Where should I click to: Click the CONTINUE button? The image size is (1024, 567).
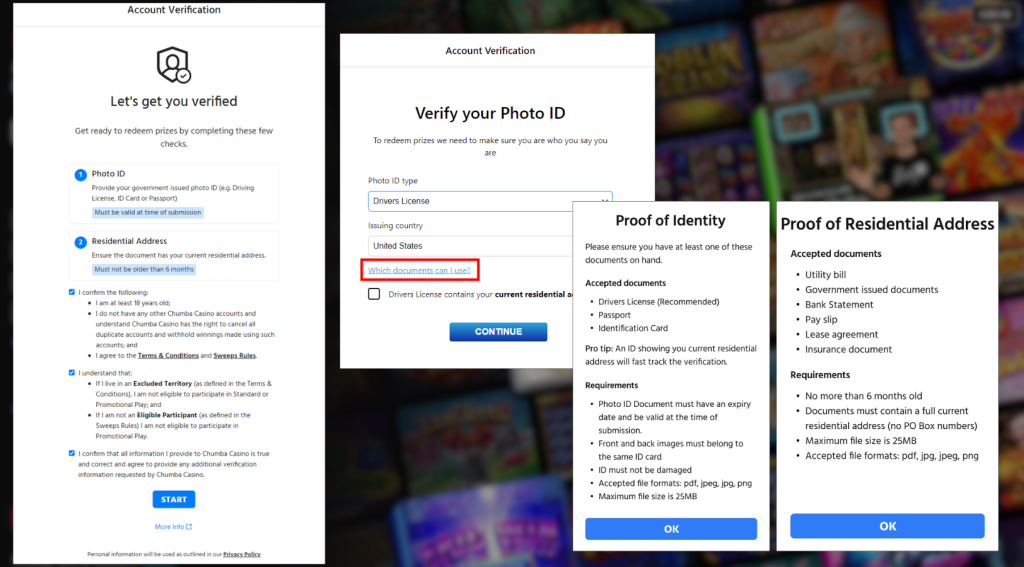coord(498,332)
